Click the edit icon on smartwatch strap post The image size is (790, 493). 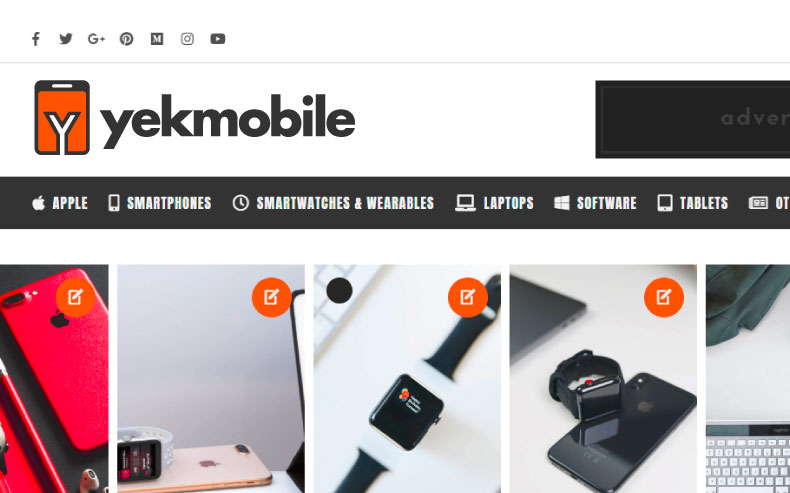(468, 297)
